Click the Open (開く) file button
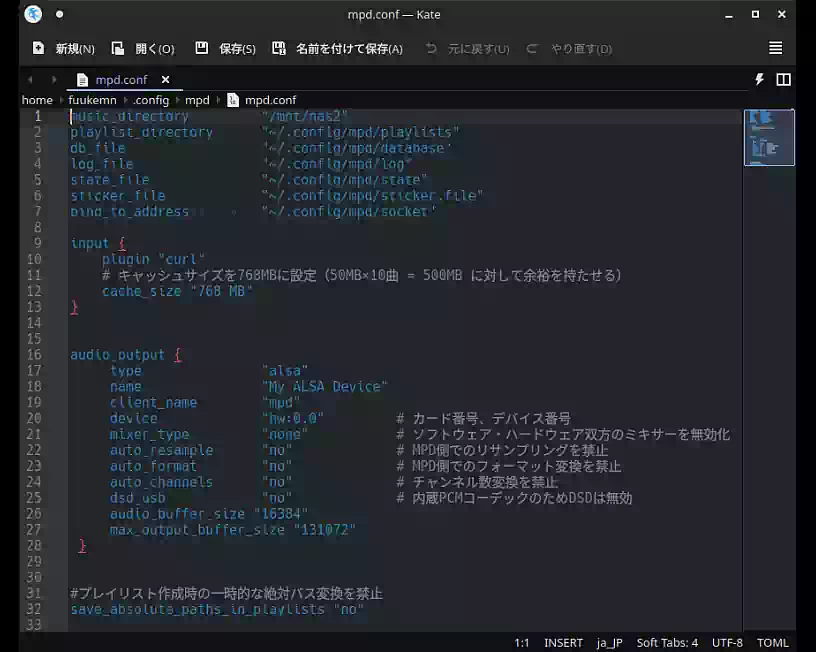The width and height of the screenshot is (816, 652). (143, 48)
